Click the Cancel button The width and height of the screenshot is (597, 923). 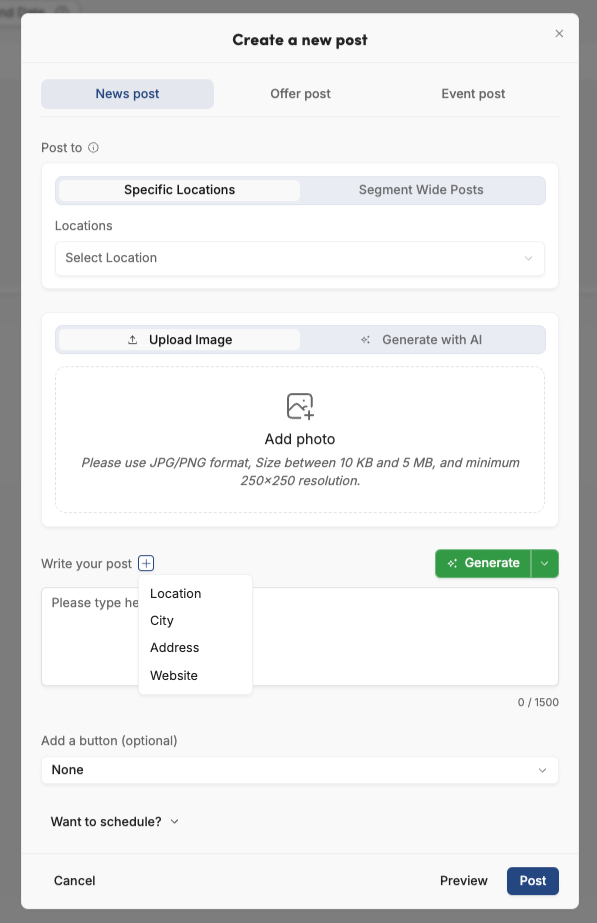coord(74,881)
